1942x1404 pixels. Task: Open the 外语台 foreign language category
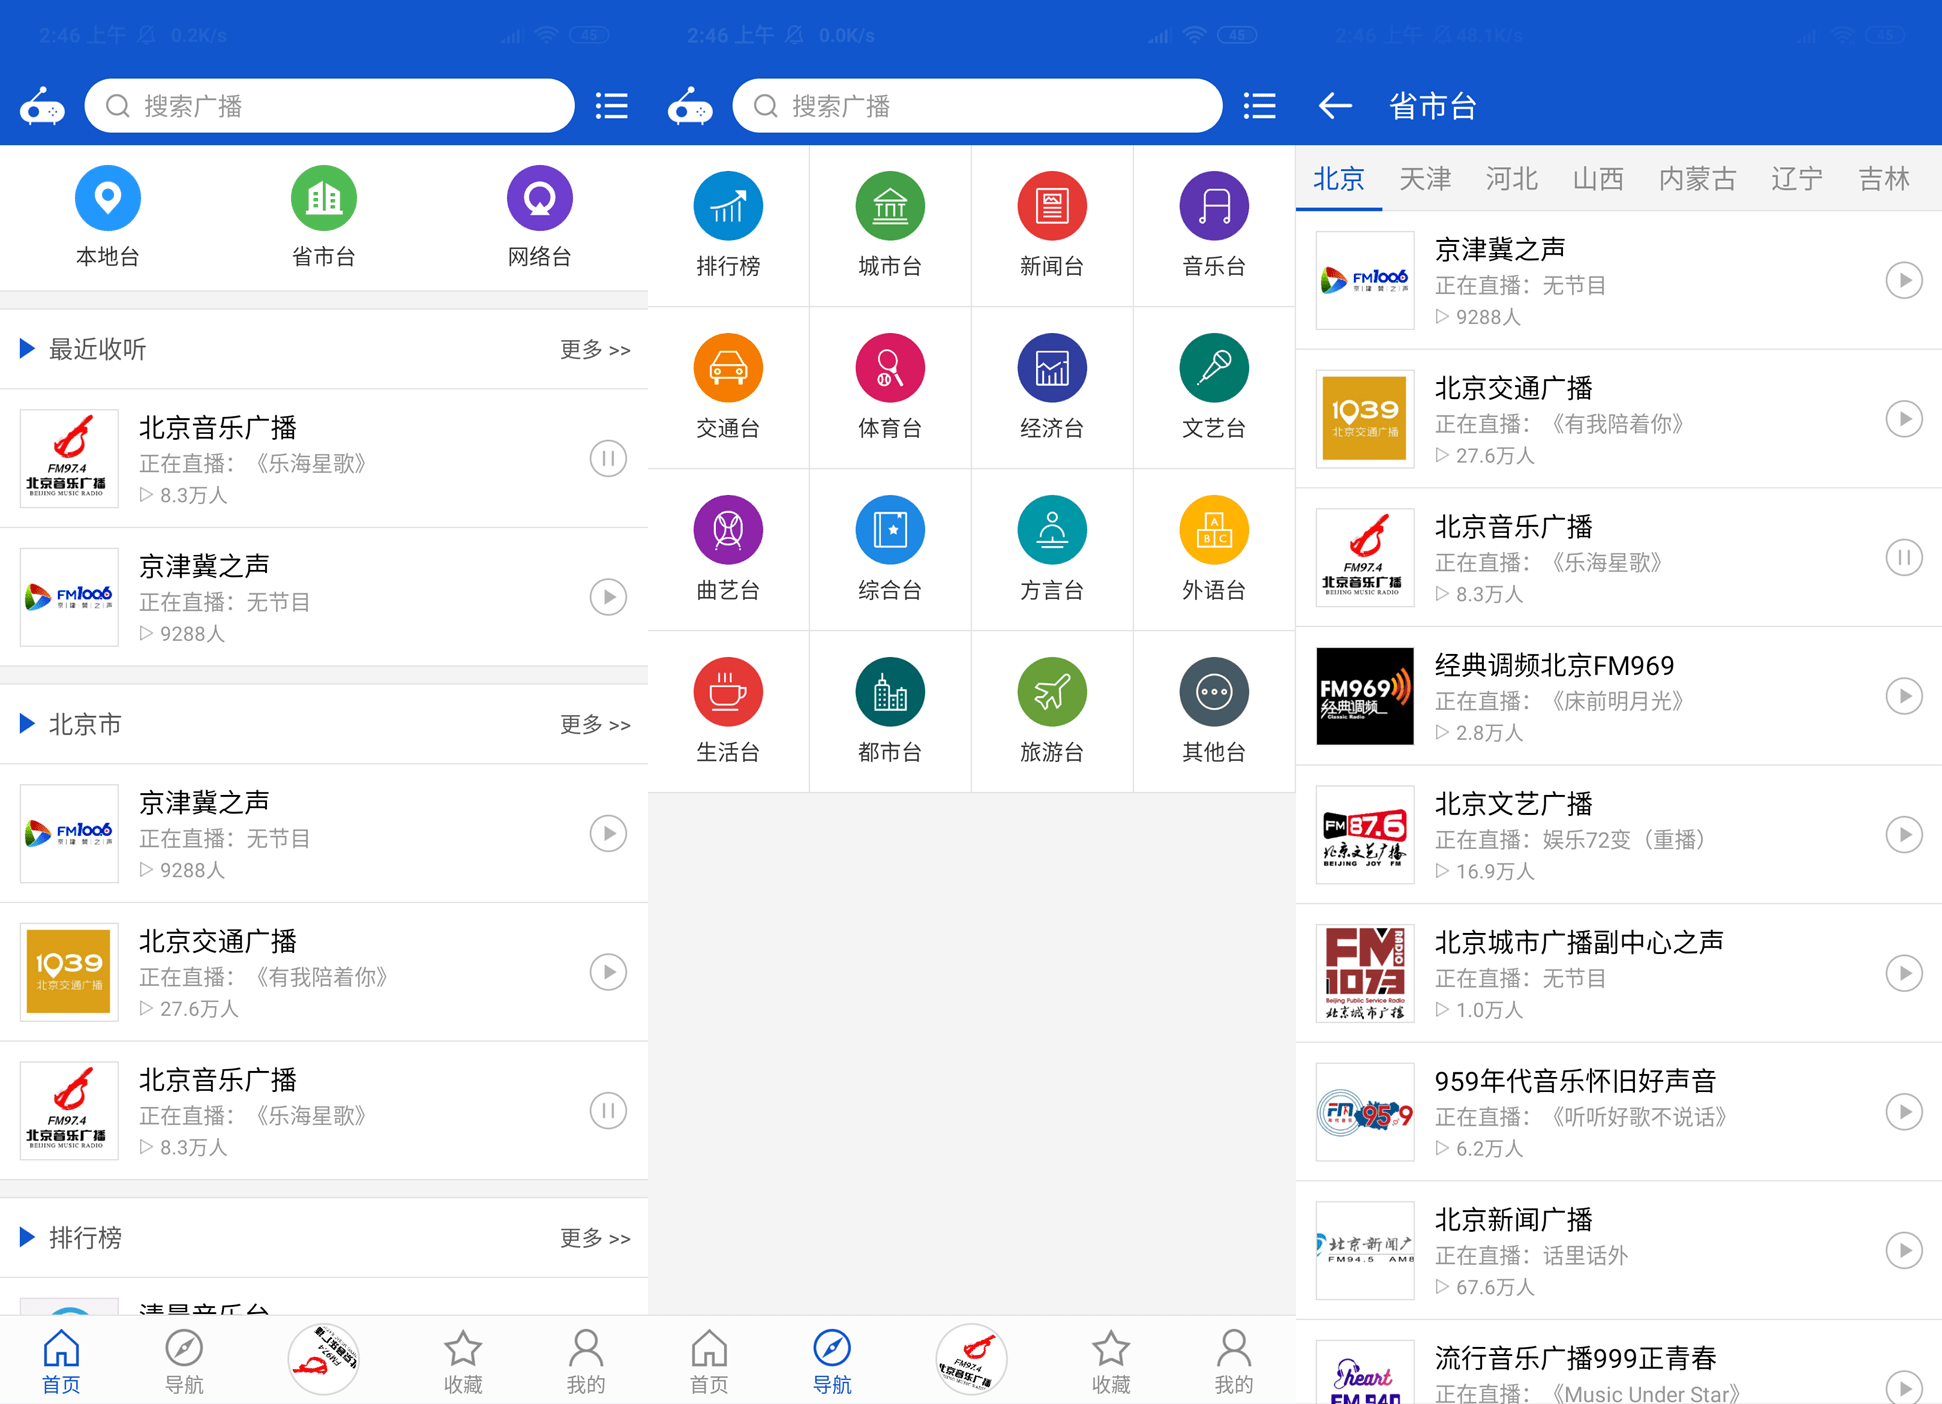coord(1213,547)
